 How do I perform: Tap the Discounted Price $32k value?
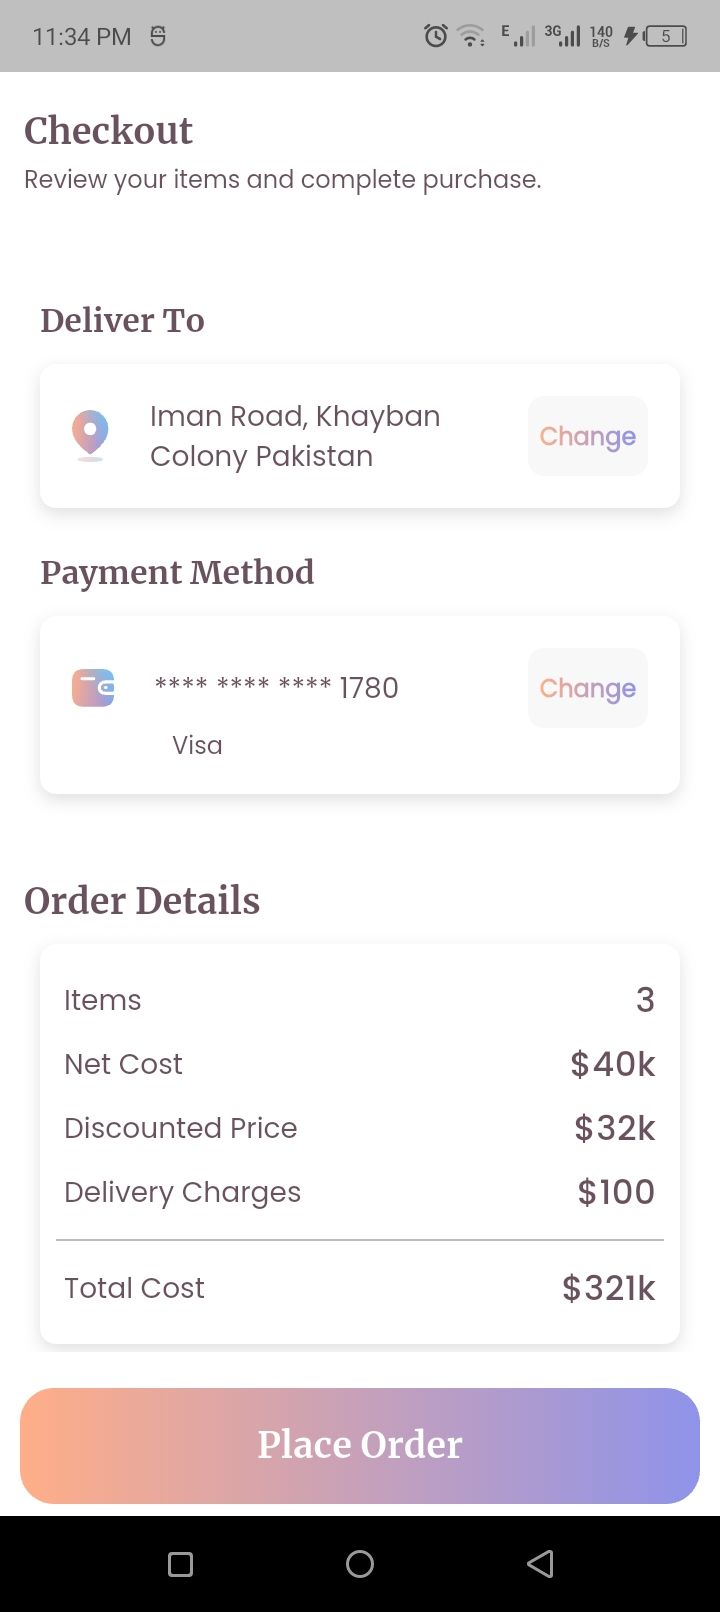614,1128
